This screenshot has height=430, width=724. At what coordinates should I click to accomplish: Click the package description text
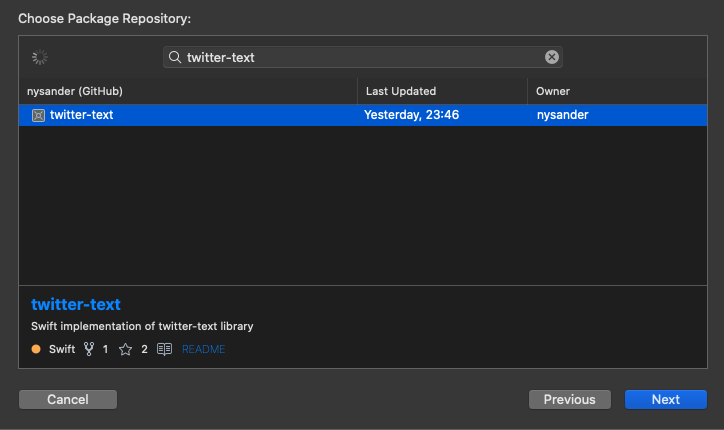142,326
